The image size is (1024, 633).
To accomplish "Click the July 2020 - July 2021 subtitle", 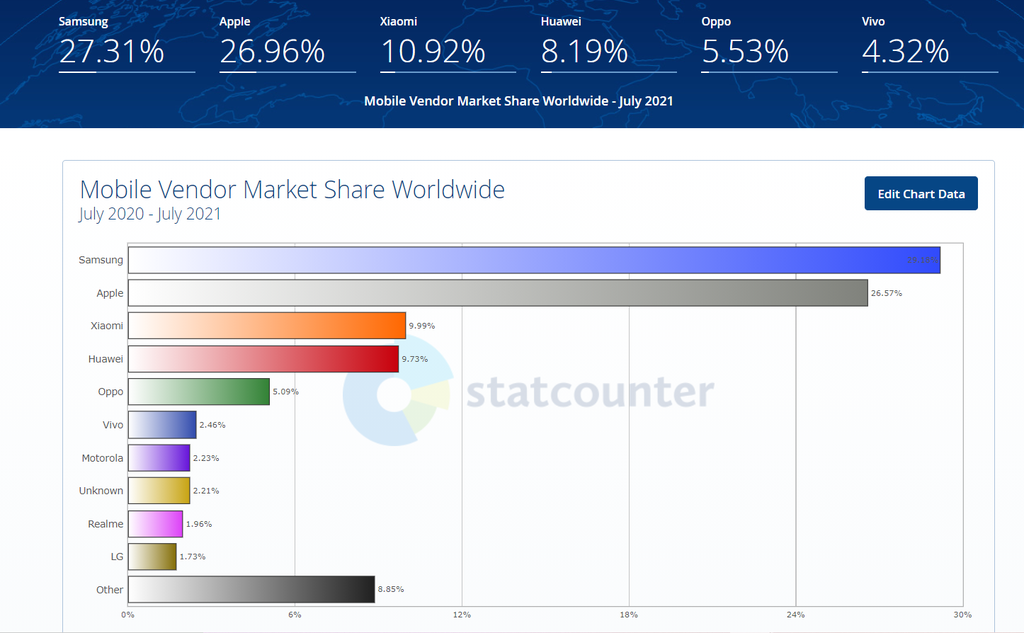I will pos(150,214).
